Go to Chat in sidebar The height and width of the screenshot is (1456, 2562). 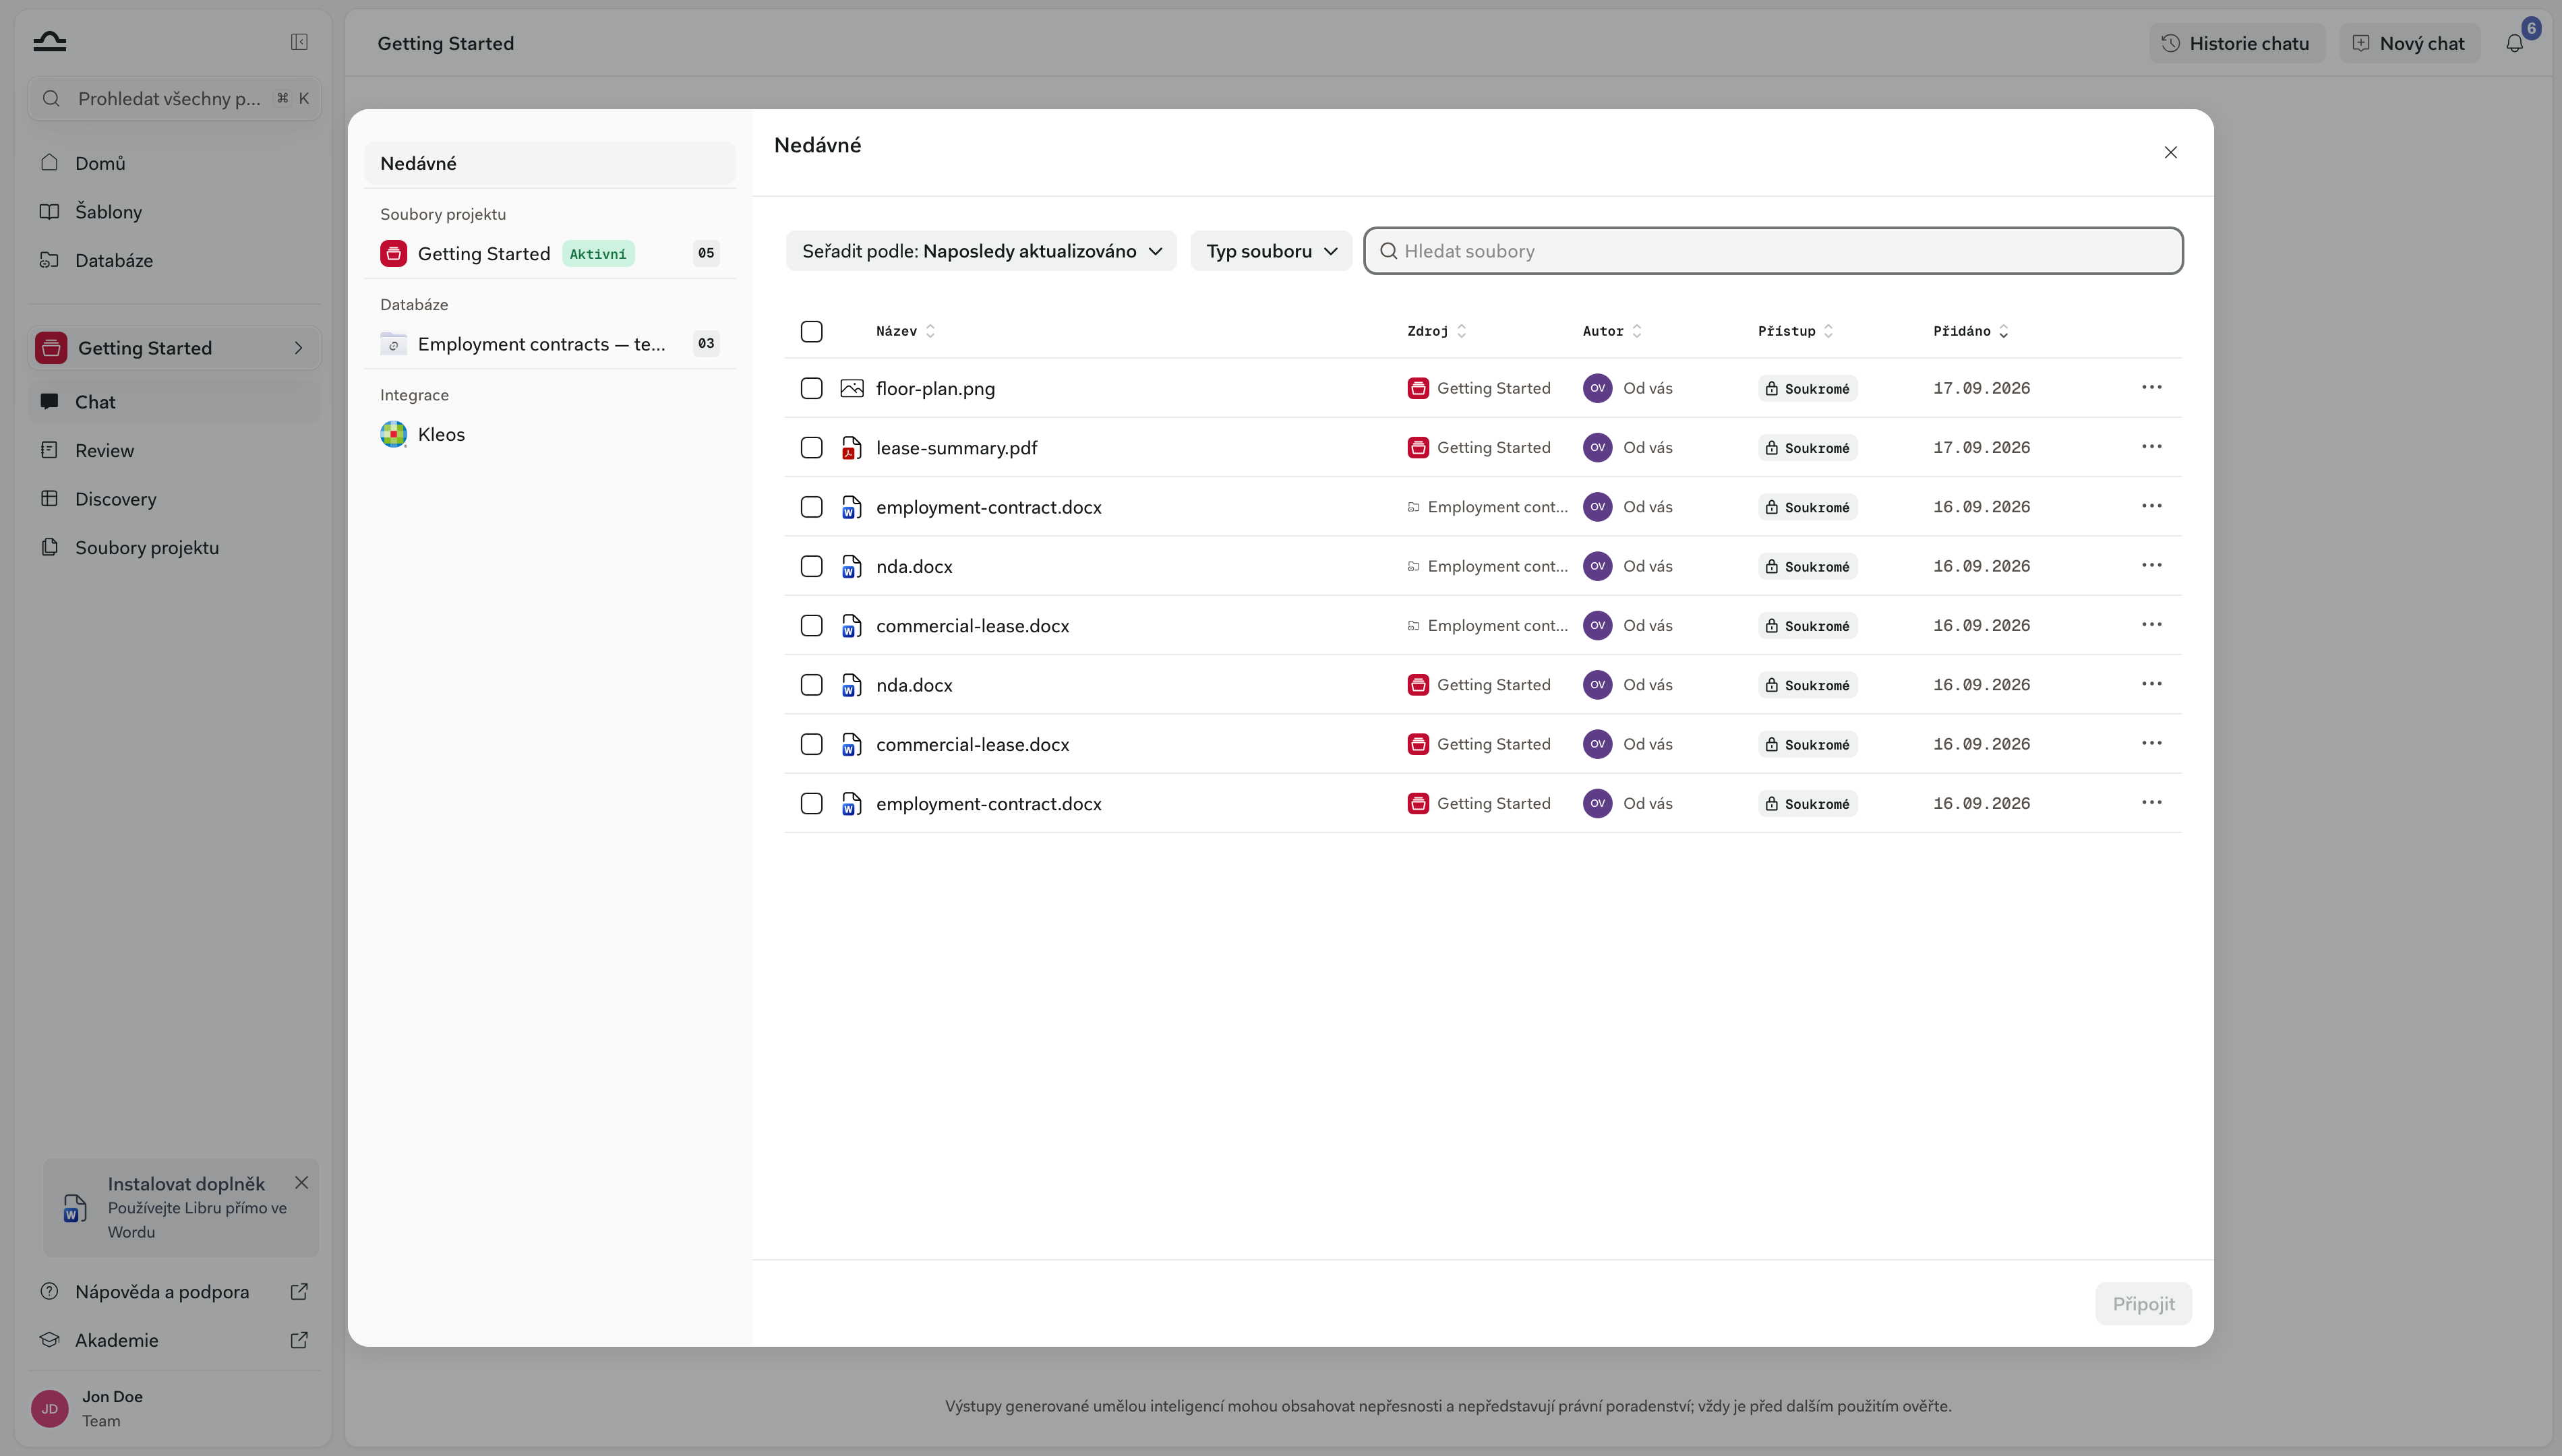pos(173,402)
